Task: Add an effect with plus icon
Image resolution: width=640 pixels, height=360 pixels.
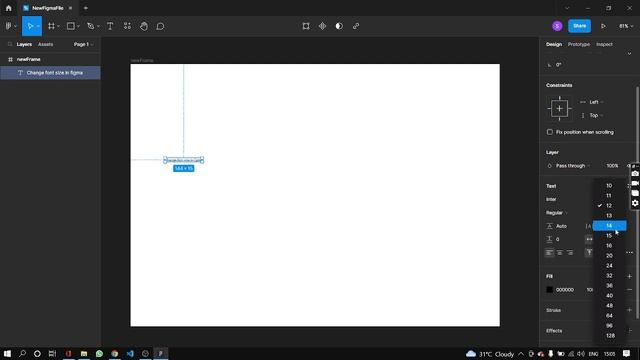Action: (x=629, y=331)
